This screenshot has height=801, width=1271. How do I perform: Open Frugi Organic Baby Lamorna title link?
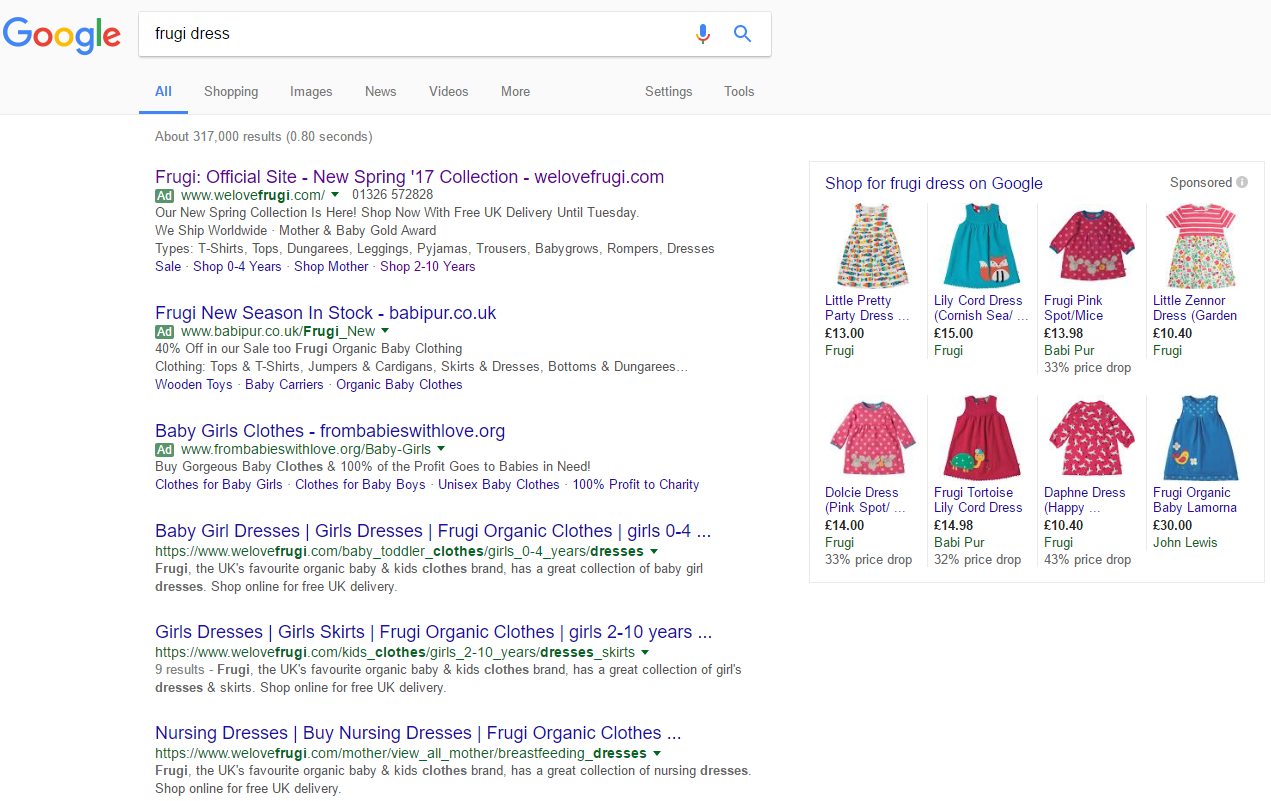1195,500
